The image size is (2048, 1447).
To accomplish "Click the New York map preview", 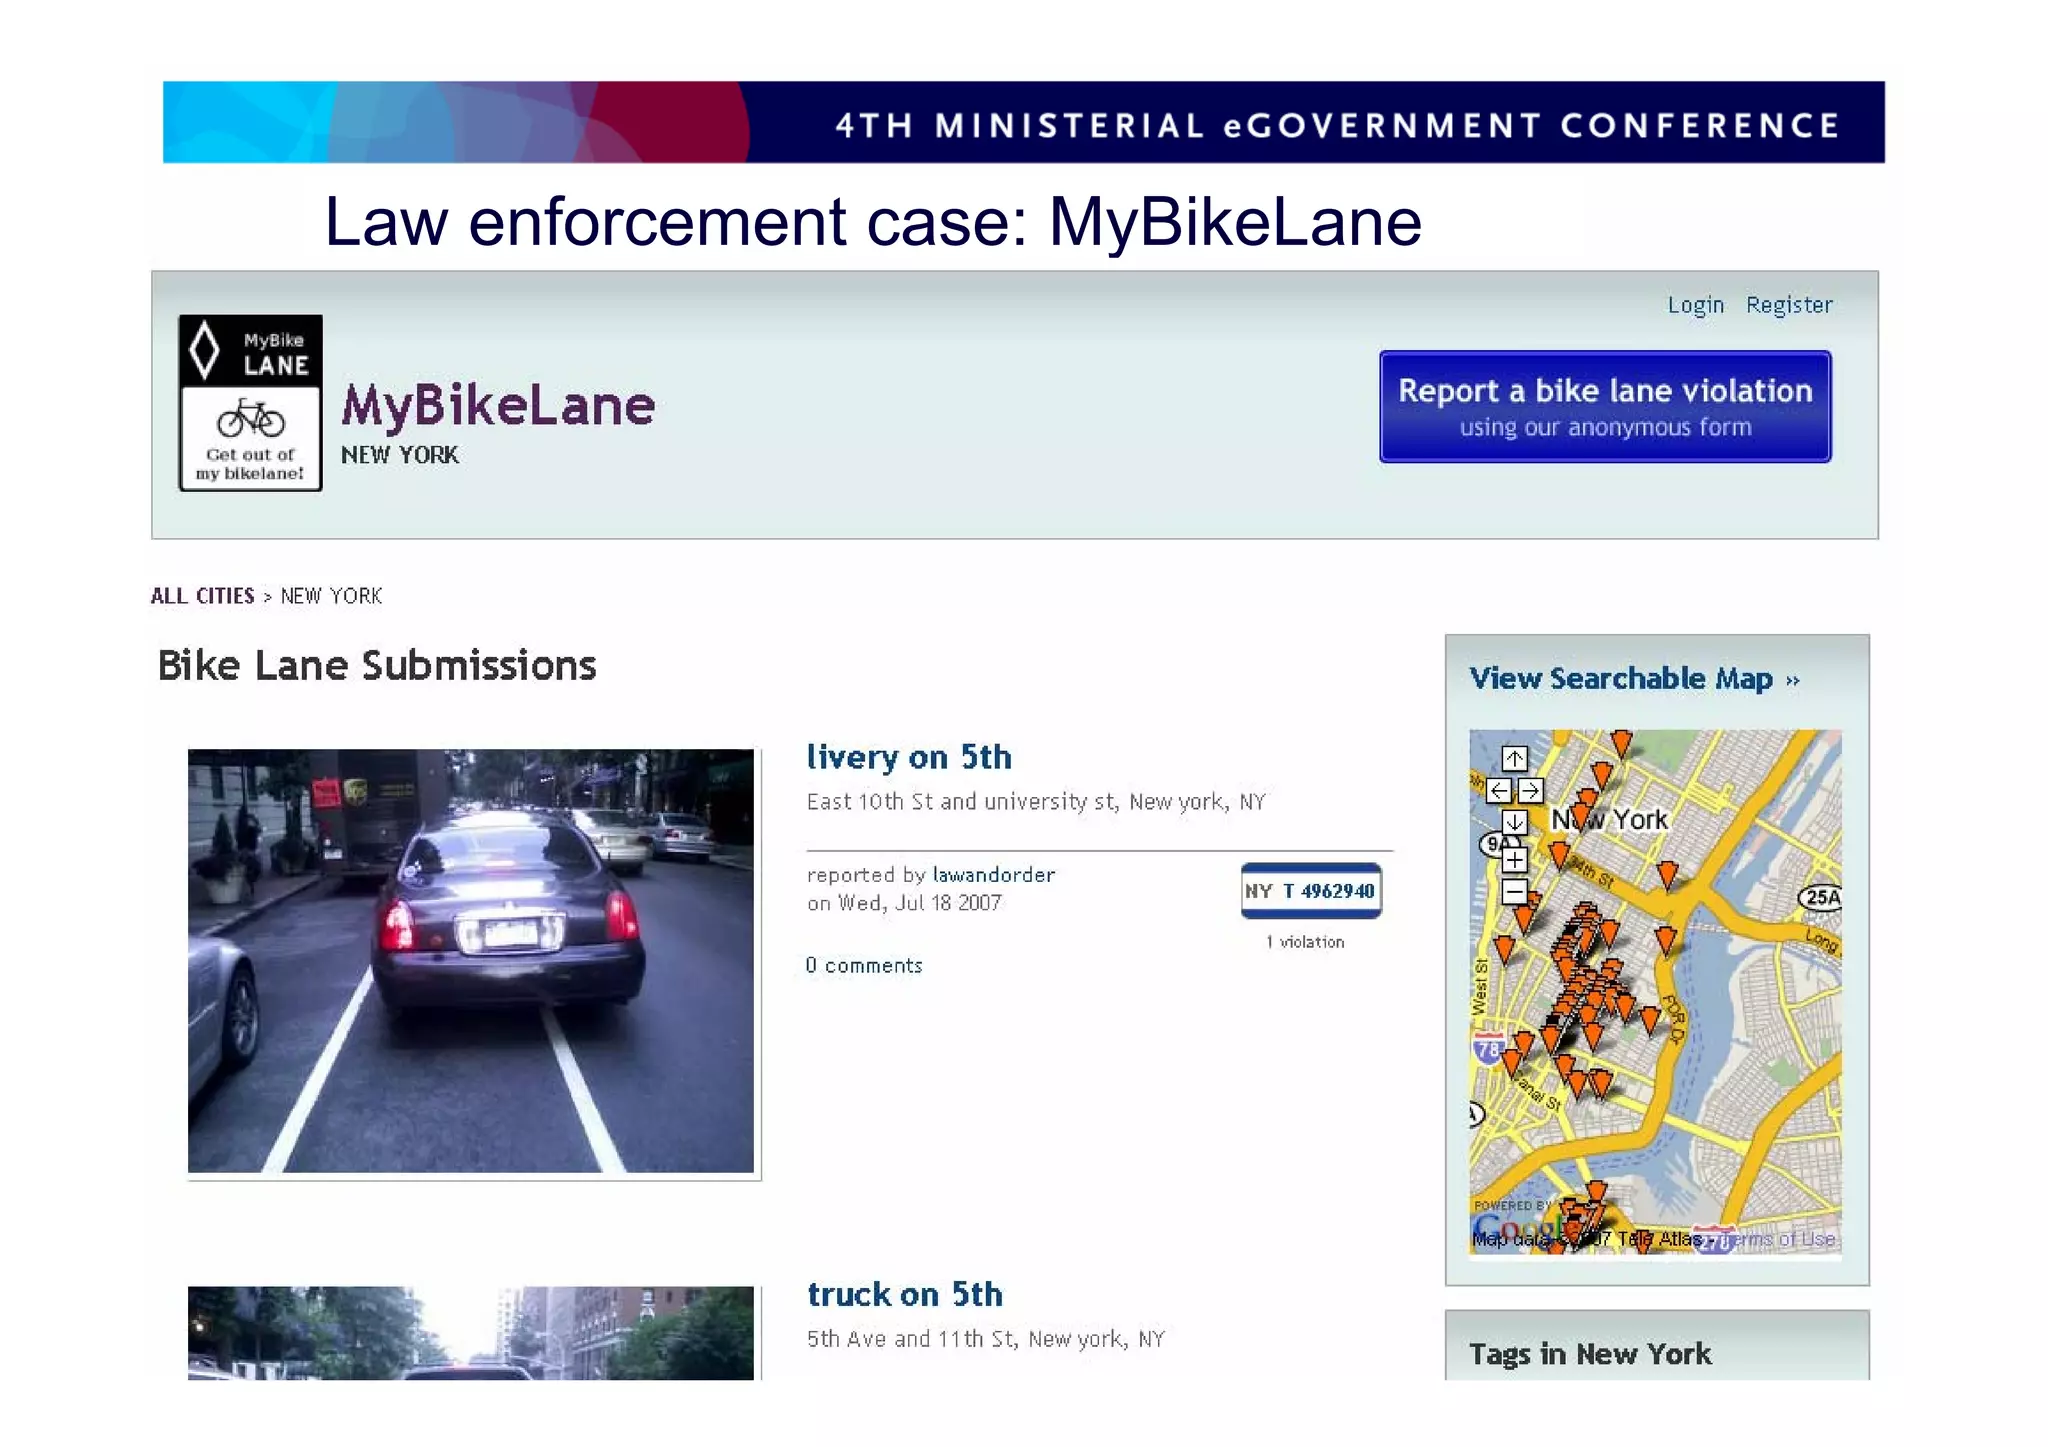I will pos(1655,992).
